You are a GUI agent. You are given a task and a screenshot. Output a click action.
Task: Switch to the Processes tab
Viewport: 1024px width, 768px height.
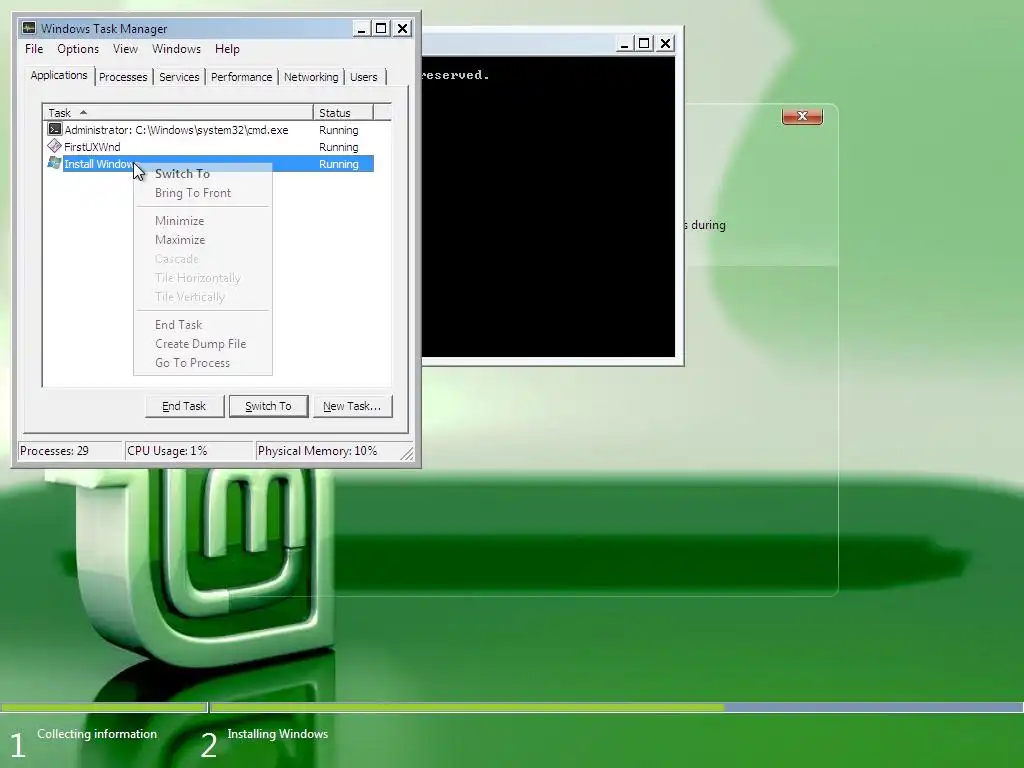[x=123, y=77]
